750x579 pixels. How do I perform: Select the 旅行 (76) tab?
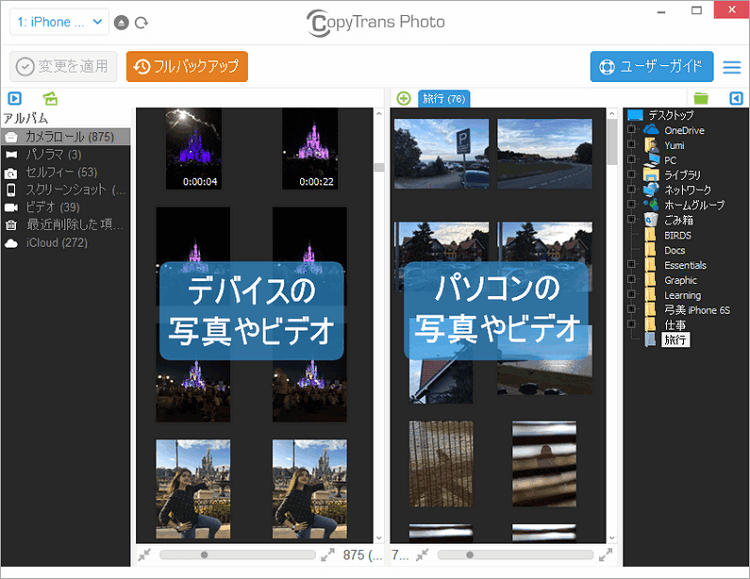click(x=444, y=99)
